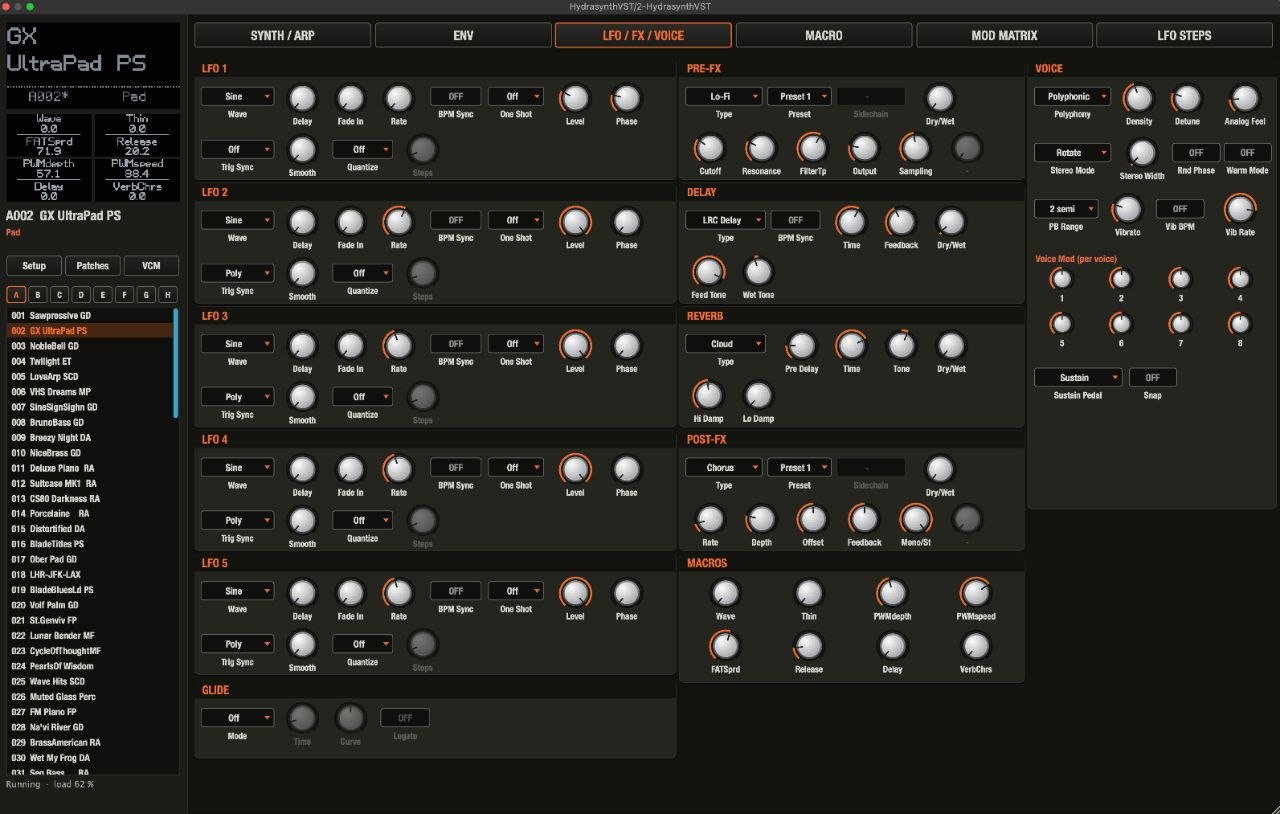Click the Delay Feedback knob
This screenshot has width=1280, height=814.
[x=900, y=222]
